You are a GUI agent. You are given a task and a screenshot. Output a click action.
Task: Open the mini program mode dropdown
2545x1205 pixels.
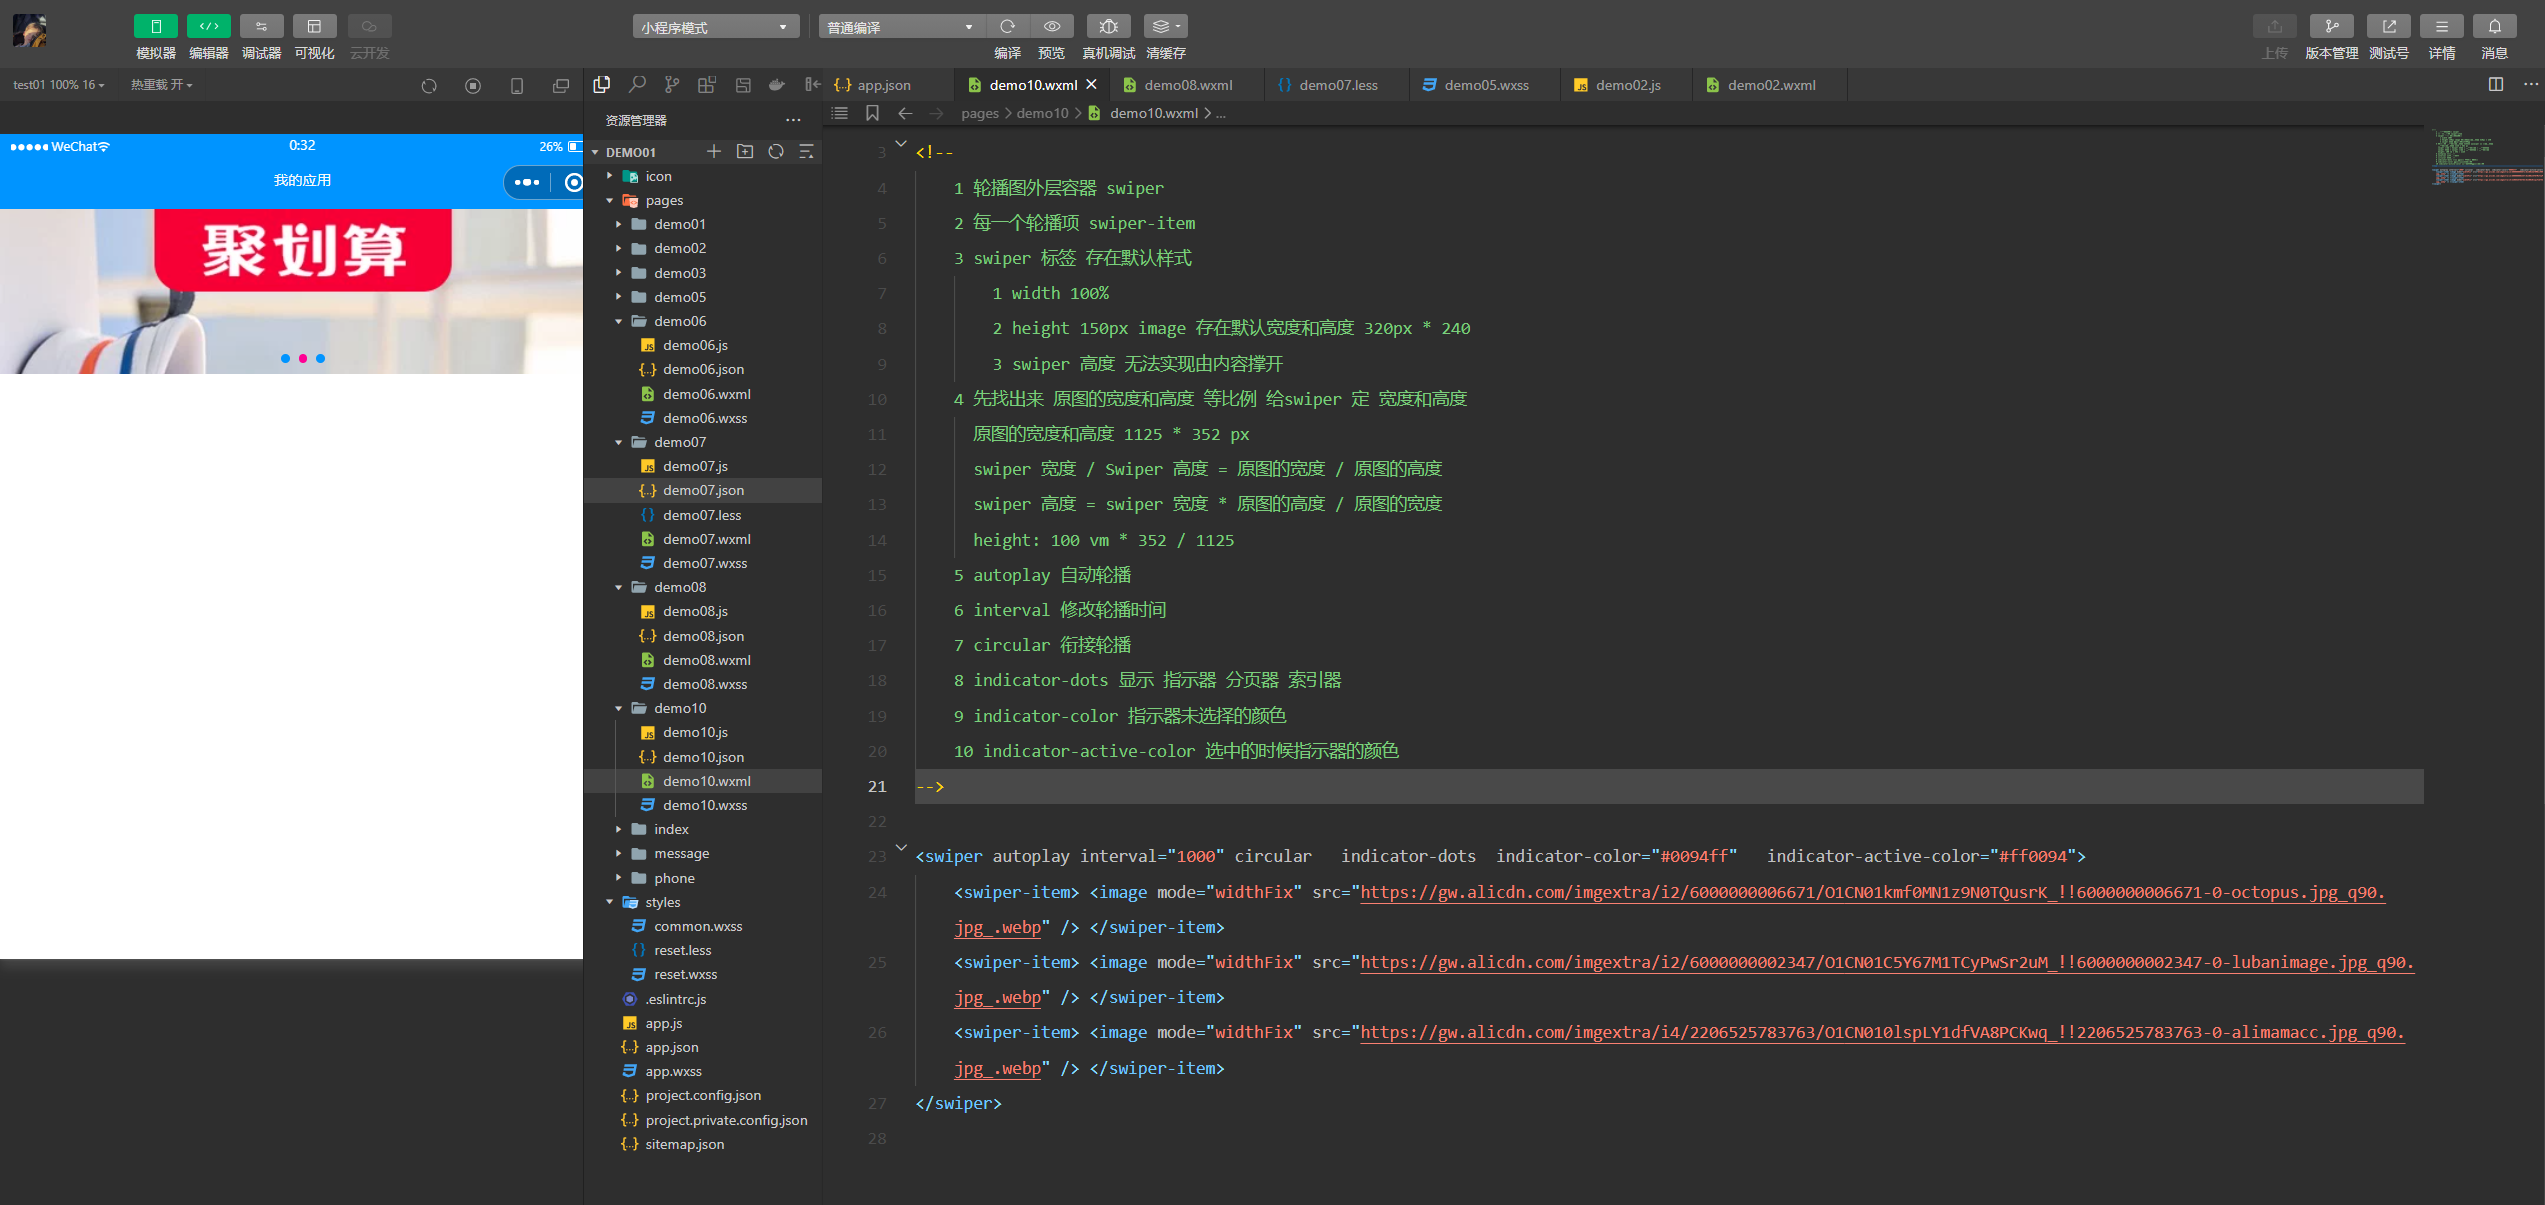click(715, 27)
